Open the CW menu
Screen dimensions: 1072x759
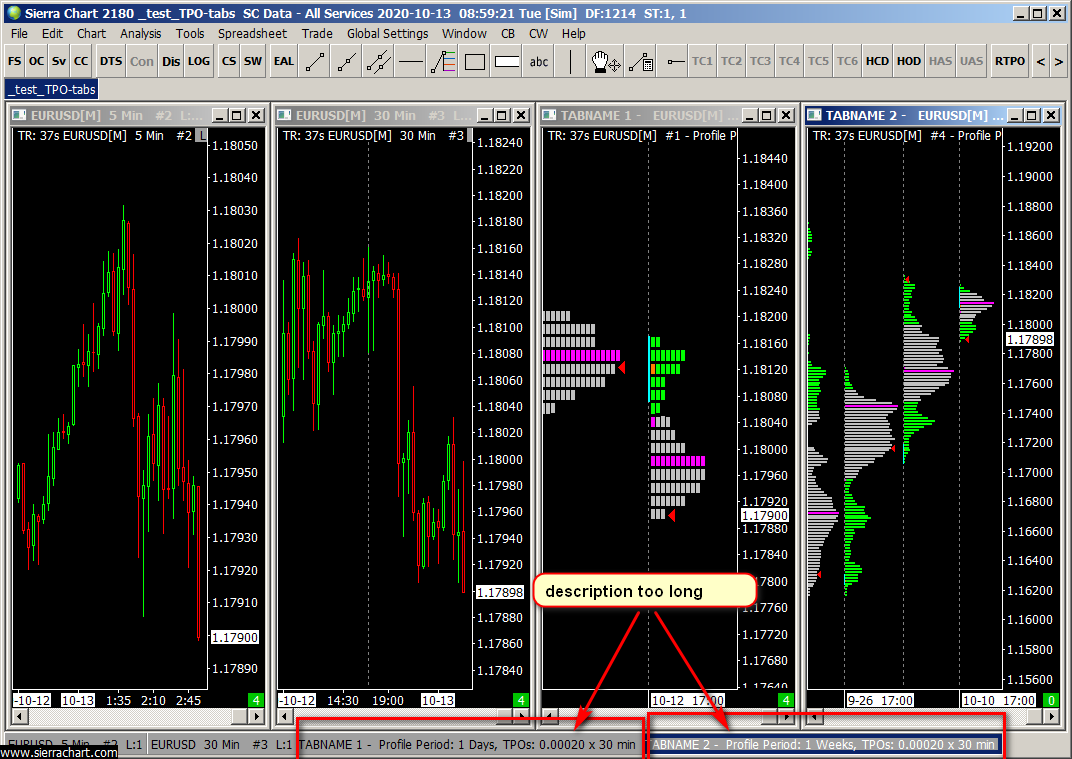click(x=539, y=34)
